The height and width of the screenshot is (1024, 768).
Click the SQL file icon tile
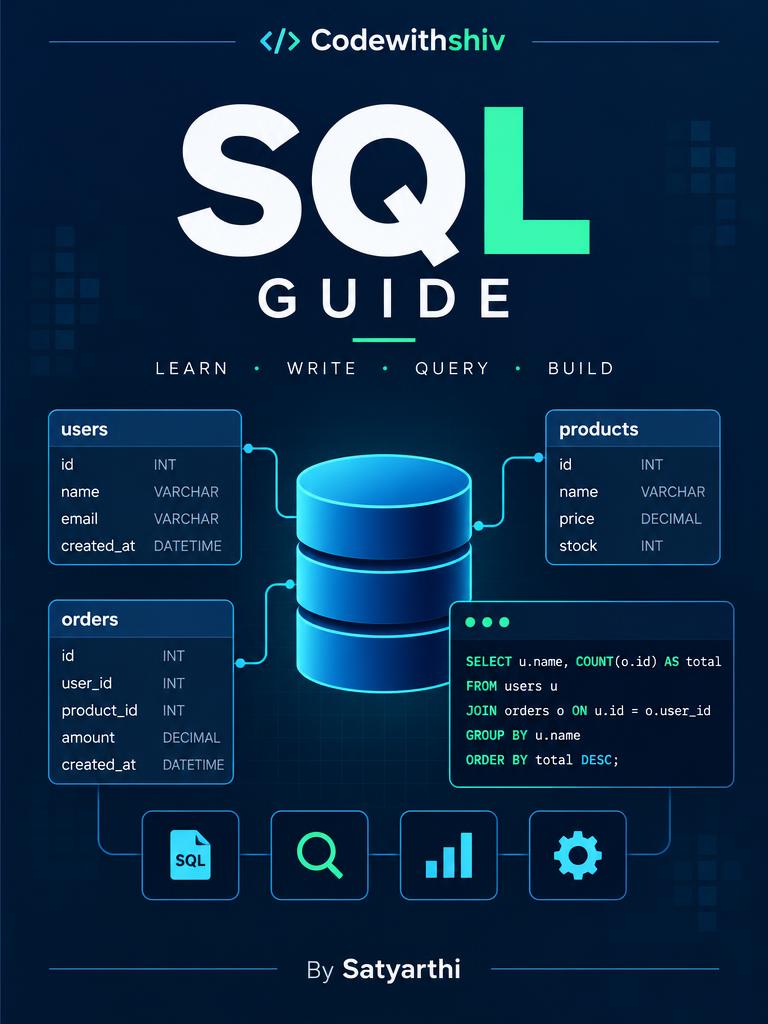190,855
